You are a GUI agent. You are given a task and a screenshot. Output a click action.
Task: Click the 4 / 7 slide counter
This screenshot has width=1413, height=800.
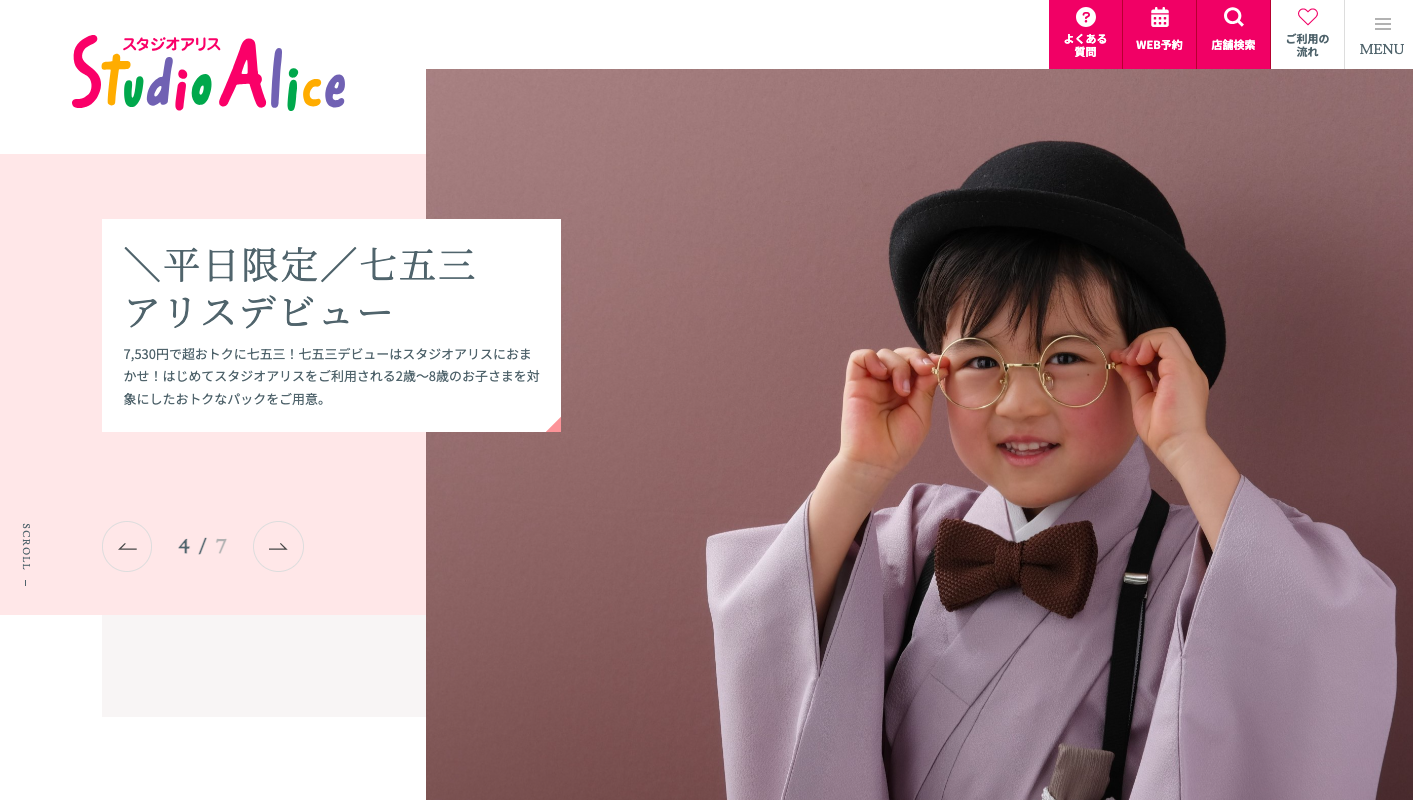tap(203, 546)
